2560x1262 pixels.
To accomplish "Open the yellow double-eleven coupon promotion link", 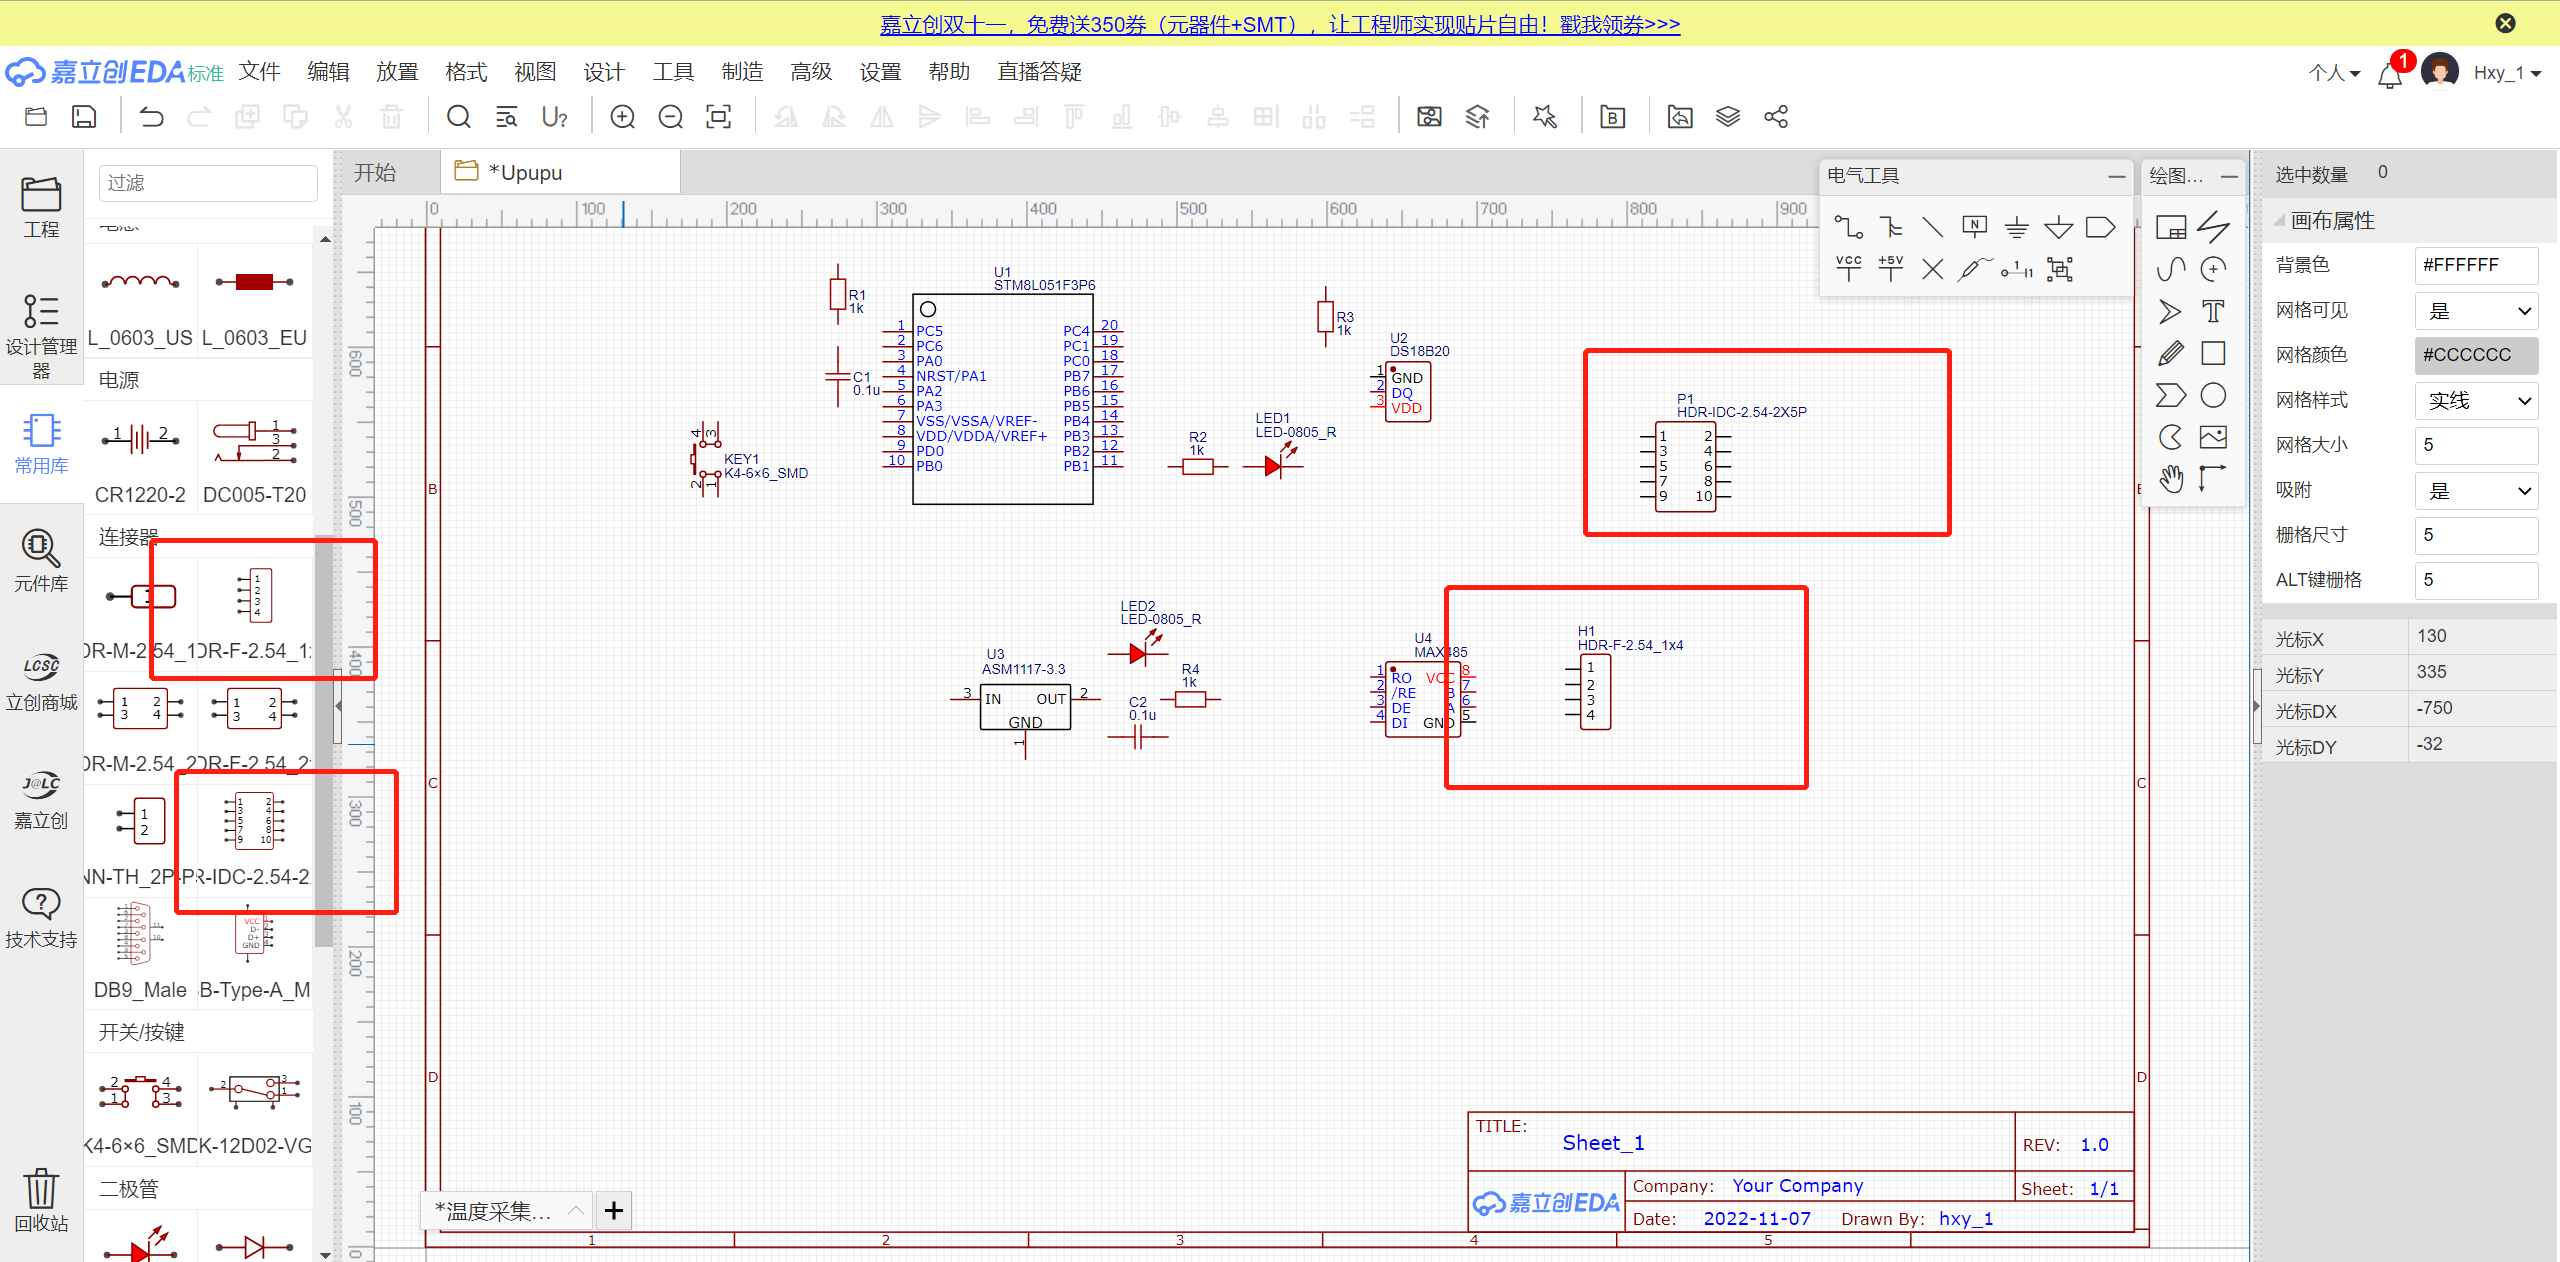I will click(1279, 24).
